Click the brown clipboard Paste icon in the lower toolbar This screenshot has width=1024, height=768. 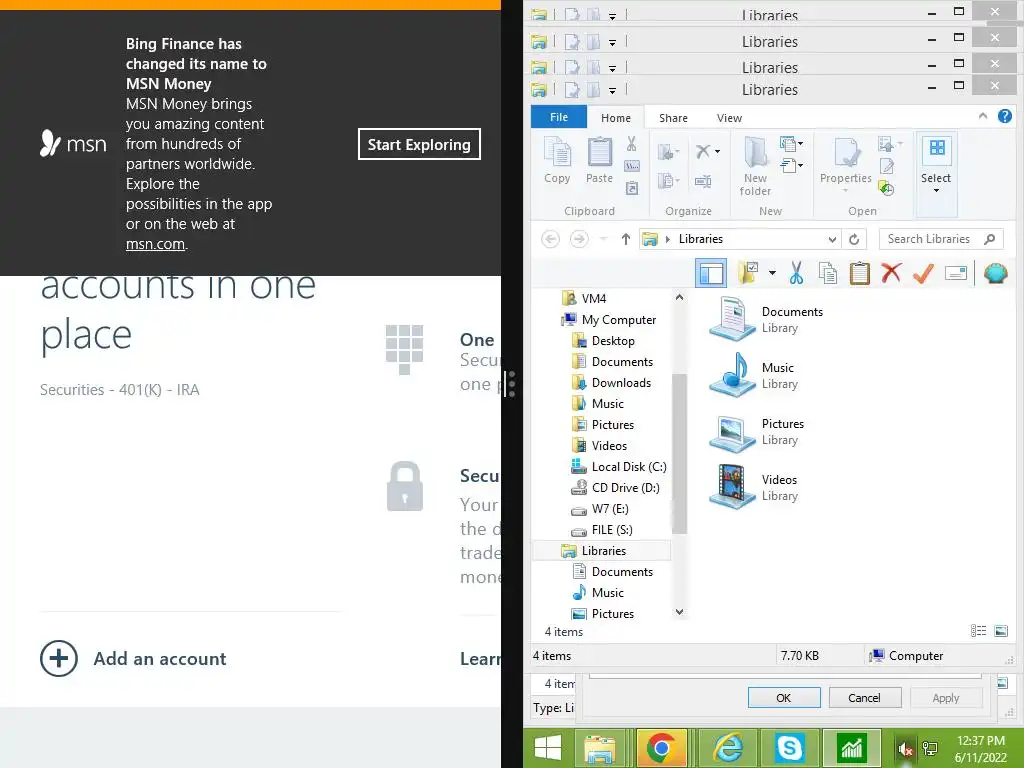859,273
